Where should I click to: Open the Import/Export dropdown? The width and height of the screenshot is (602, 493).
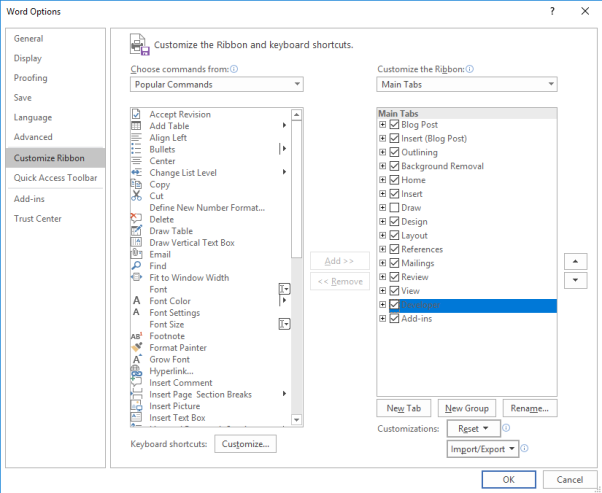(483, 449)
